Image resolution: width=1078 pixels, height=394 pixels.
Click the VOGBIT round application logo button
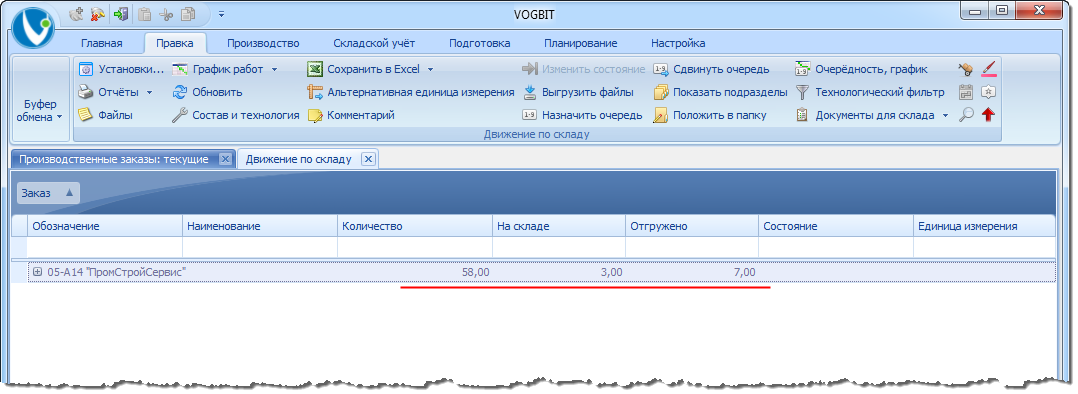pos(32,28)
